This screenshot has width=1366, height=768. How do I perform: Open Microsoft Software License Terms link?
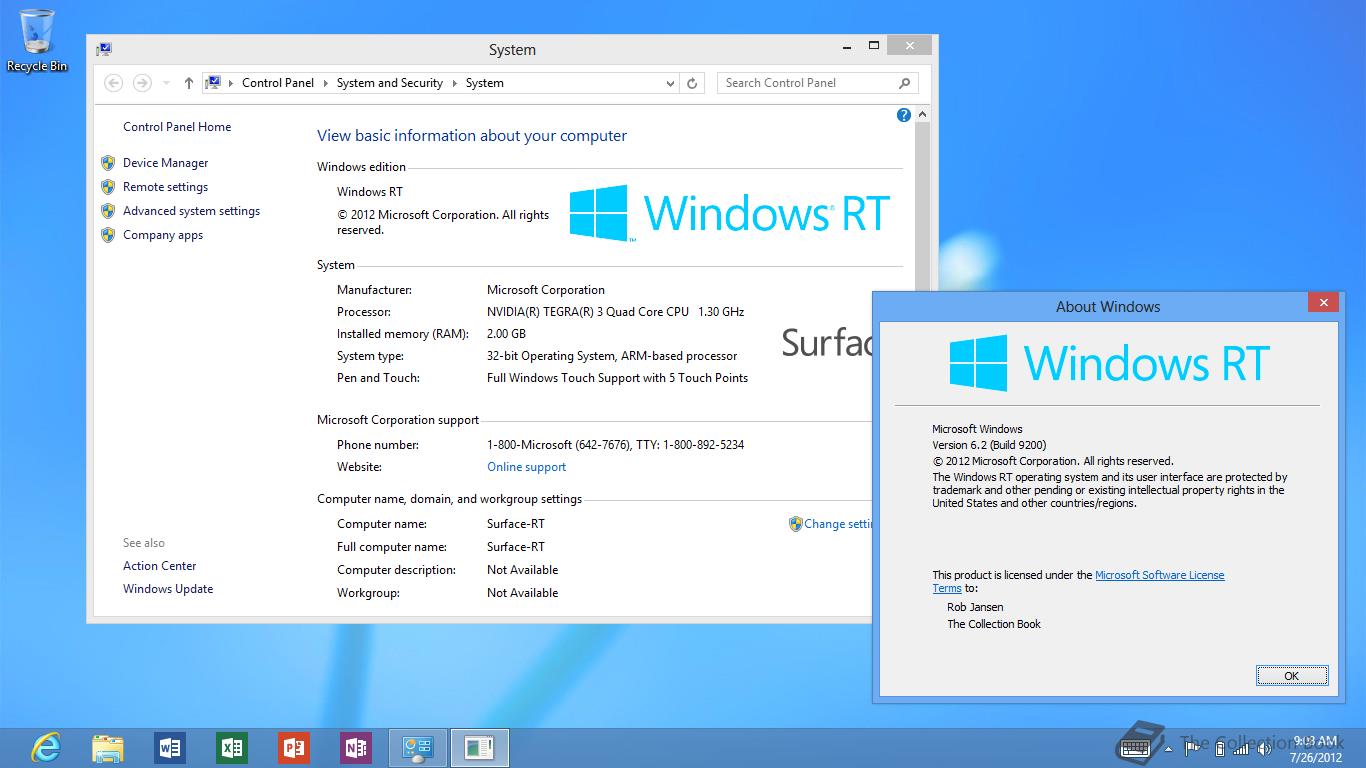1159,575
